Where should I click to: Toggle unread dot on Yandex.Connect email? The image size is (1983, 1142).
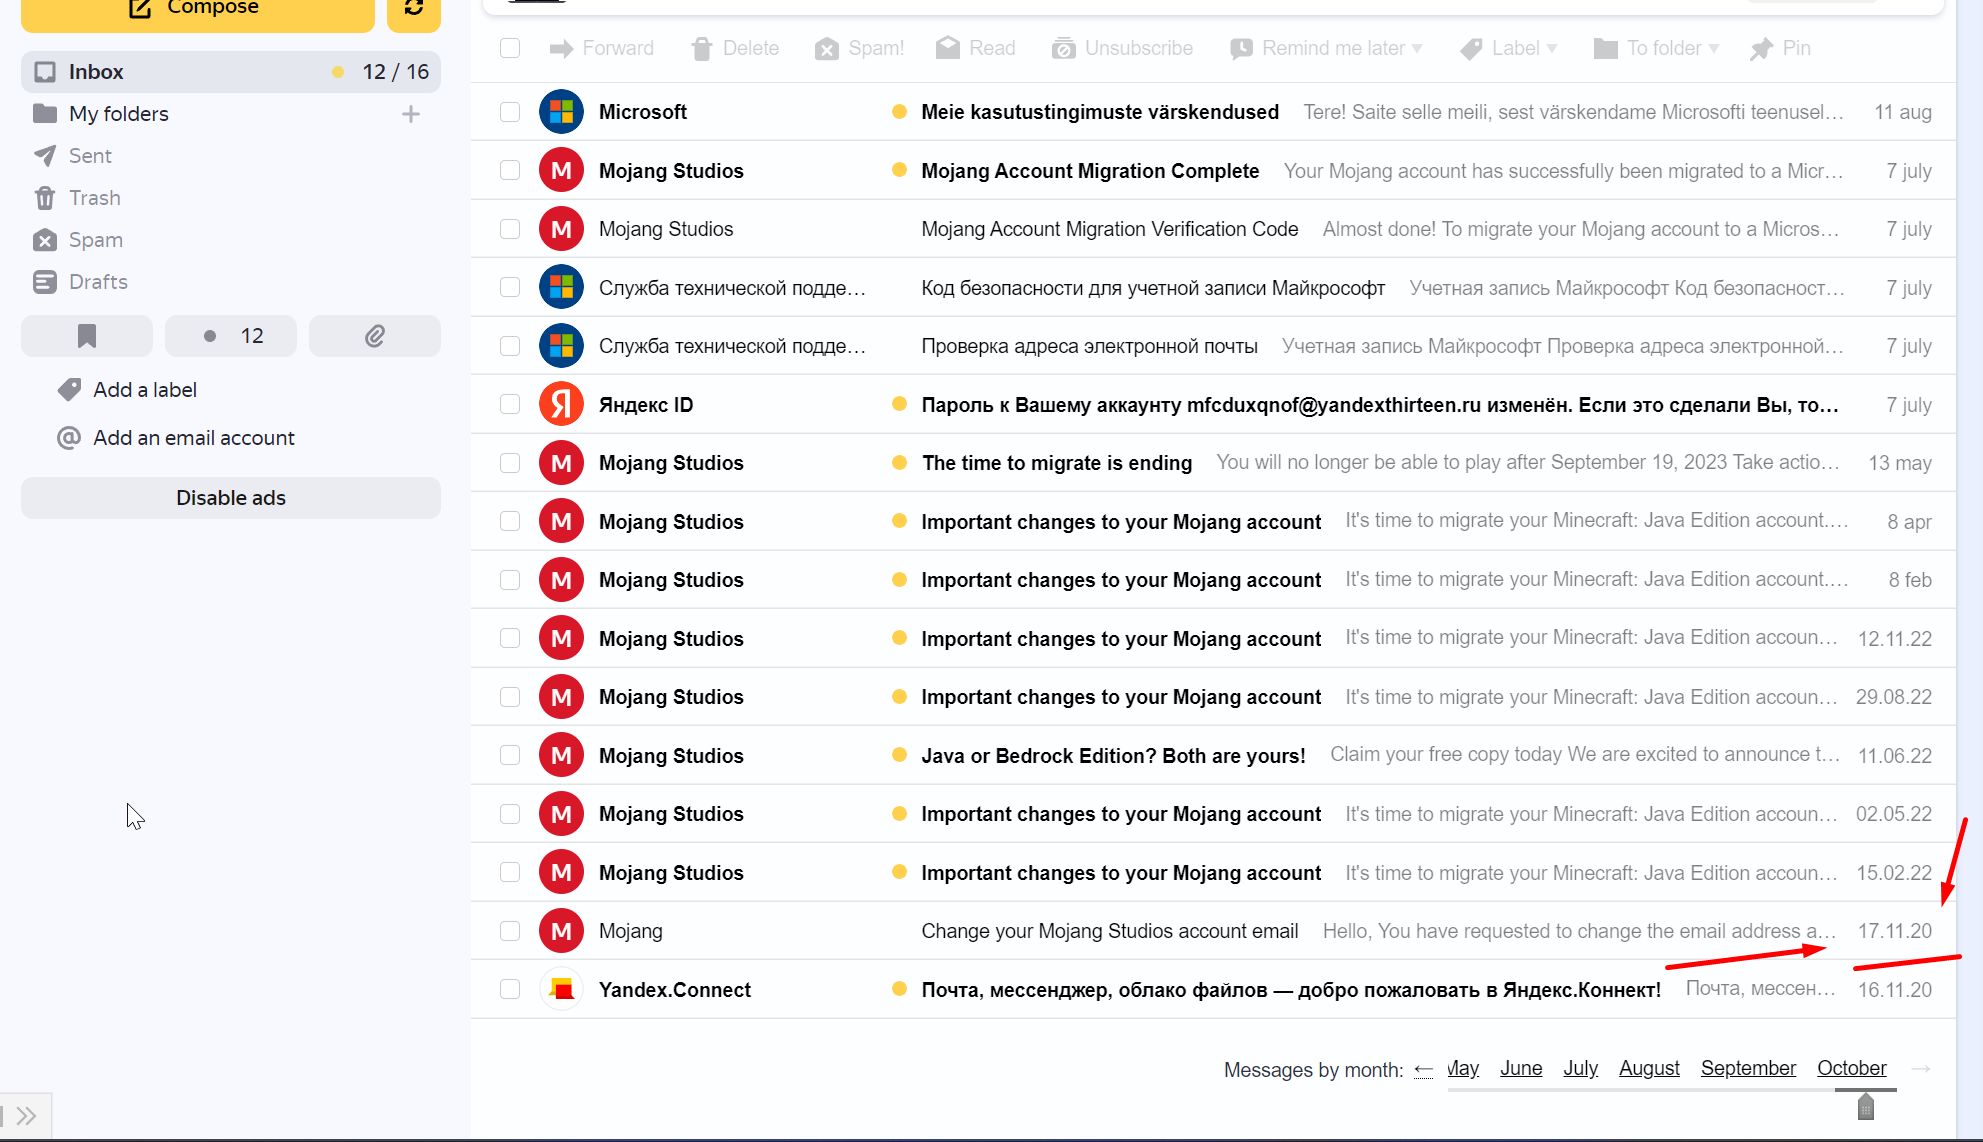[899, 990]
